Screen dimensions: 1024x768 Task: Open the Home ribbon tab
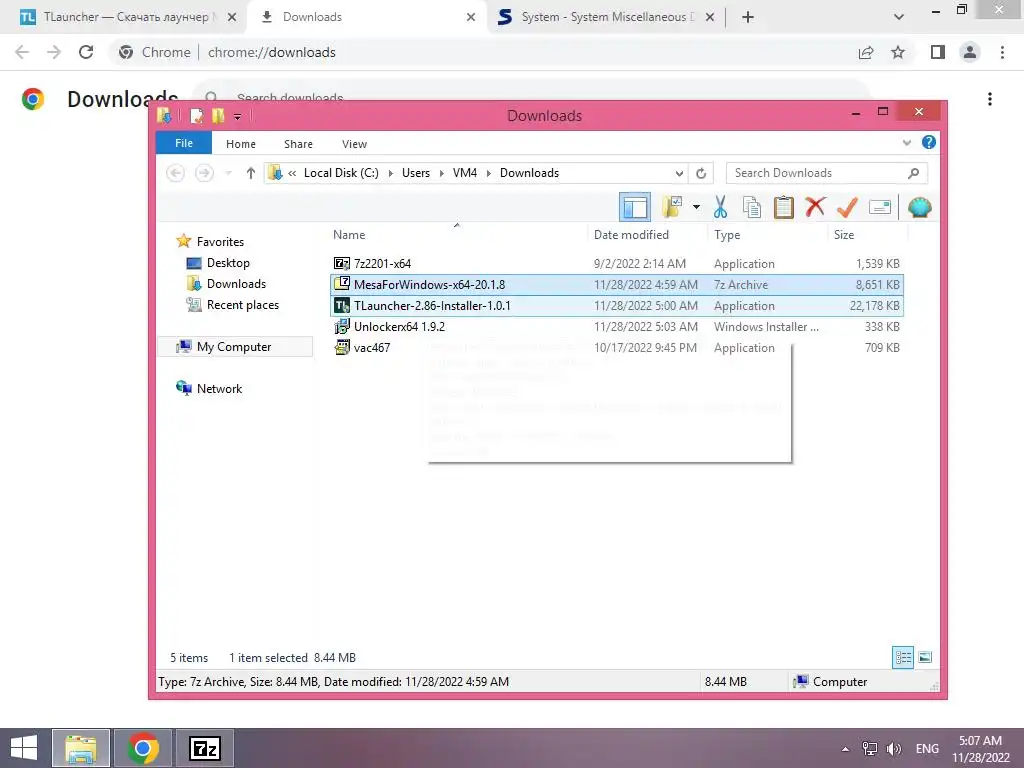pyautogui.click(x=241, y=144)
